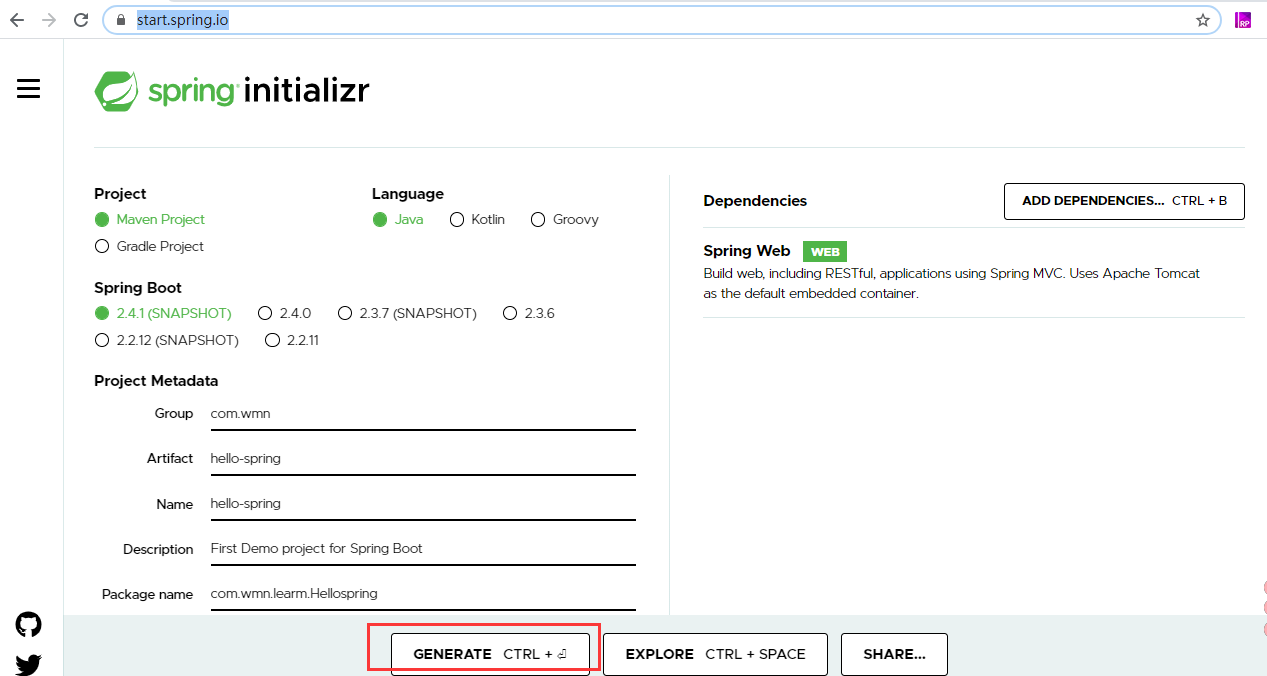Select Spring Boot 2.4.0

[285, 313]
